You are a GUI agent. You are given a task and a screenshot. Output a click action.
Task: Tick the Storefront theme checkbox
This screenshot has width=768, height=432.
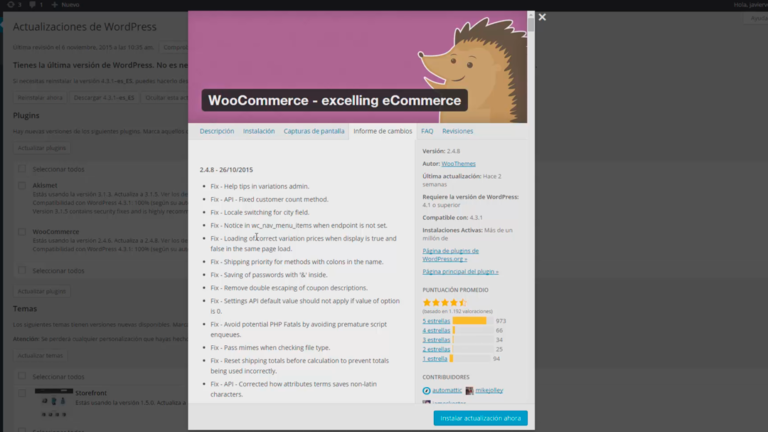point(22,393)
